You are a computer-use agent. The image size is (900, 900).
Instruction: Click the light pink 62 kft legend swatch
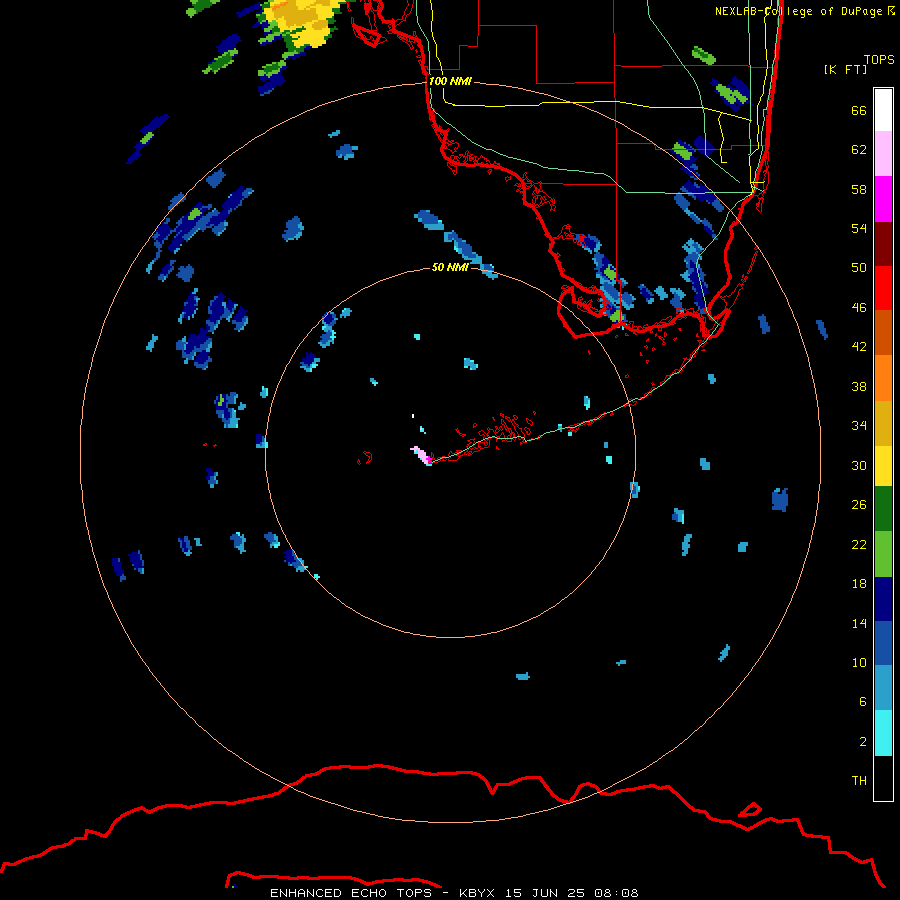pos(883,154)
